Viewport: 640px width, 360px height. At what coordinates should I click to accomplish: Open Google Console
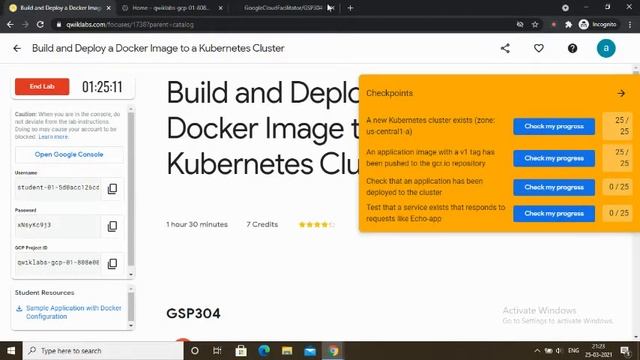point(69,155)
